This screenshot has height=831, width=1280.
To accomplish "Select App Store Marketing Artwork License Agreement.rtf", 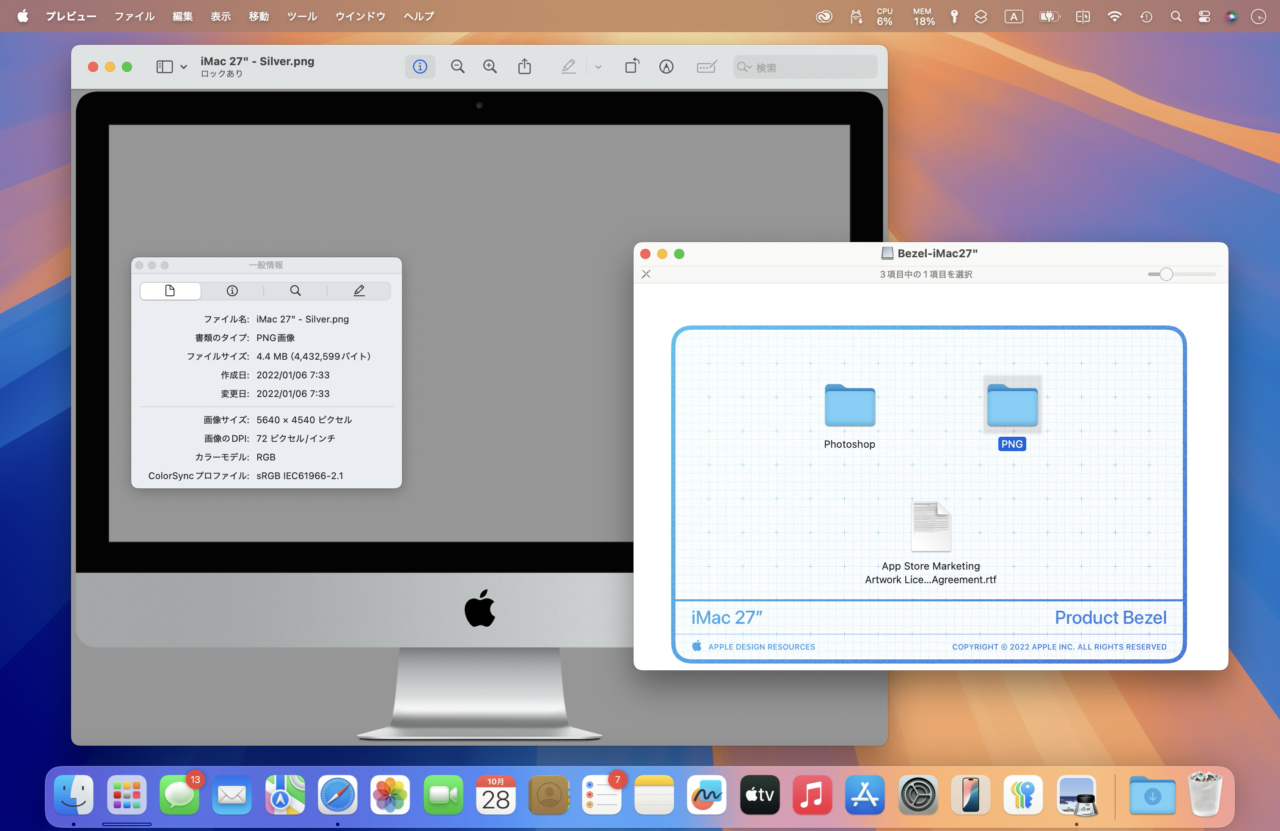I will click(x=931, y=543).
